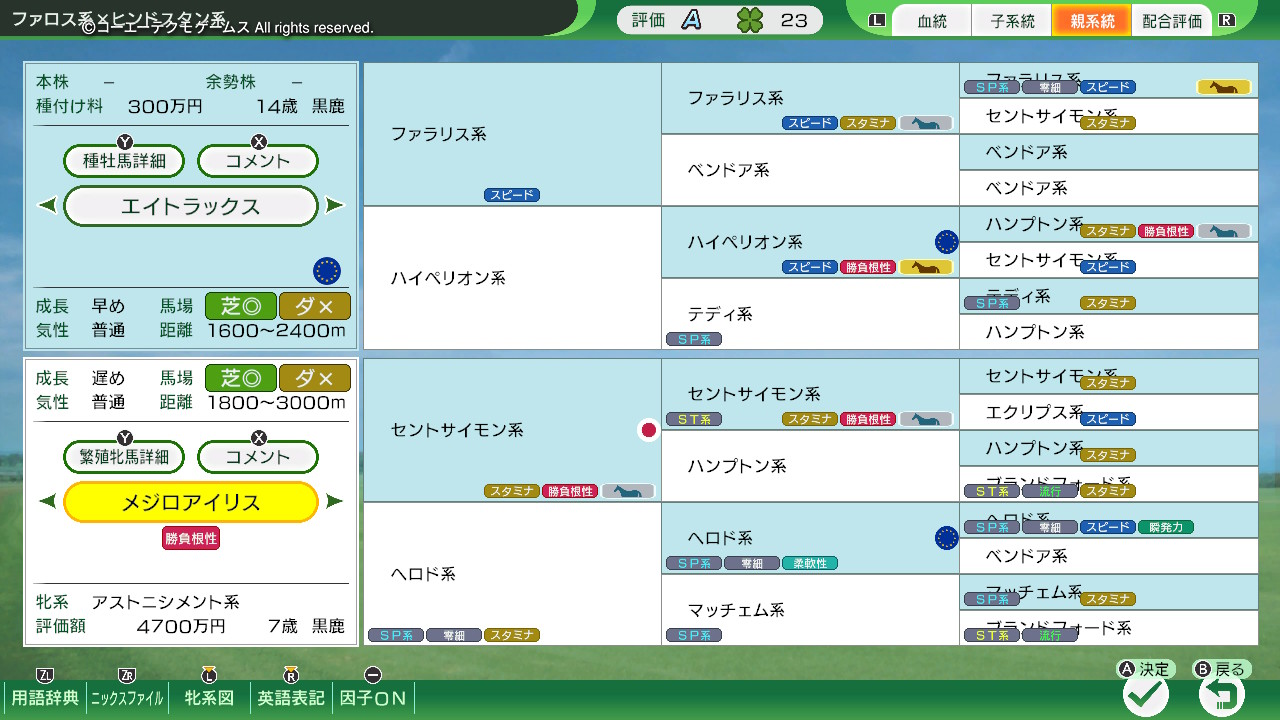Click the EU flag beside ハイペリオン系
Screen dimensions: 1280x720
pos(946,242)
